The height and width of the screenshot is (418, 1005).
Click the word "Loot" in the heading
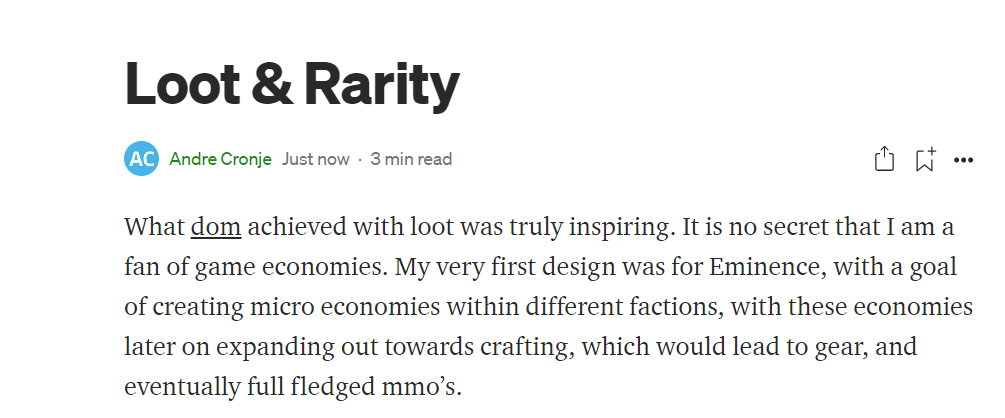[x=182, y=83]
